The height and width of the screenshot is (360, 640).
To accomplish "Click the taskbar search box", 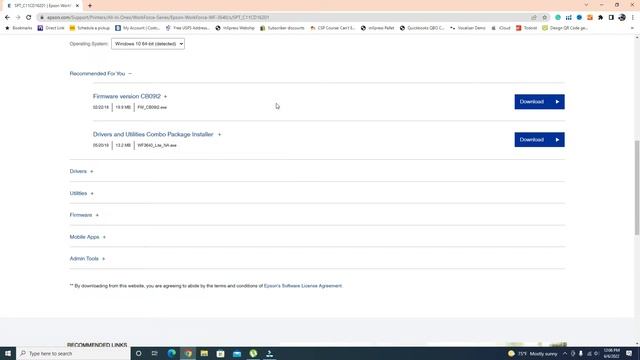I will tap(73, 353).
